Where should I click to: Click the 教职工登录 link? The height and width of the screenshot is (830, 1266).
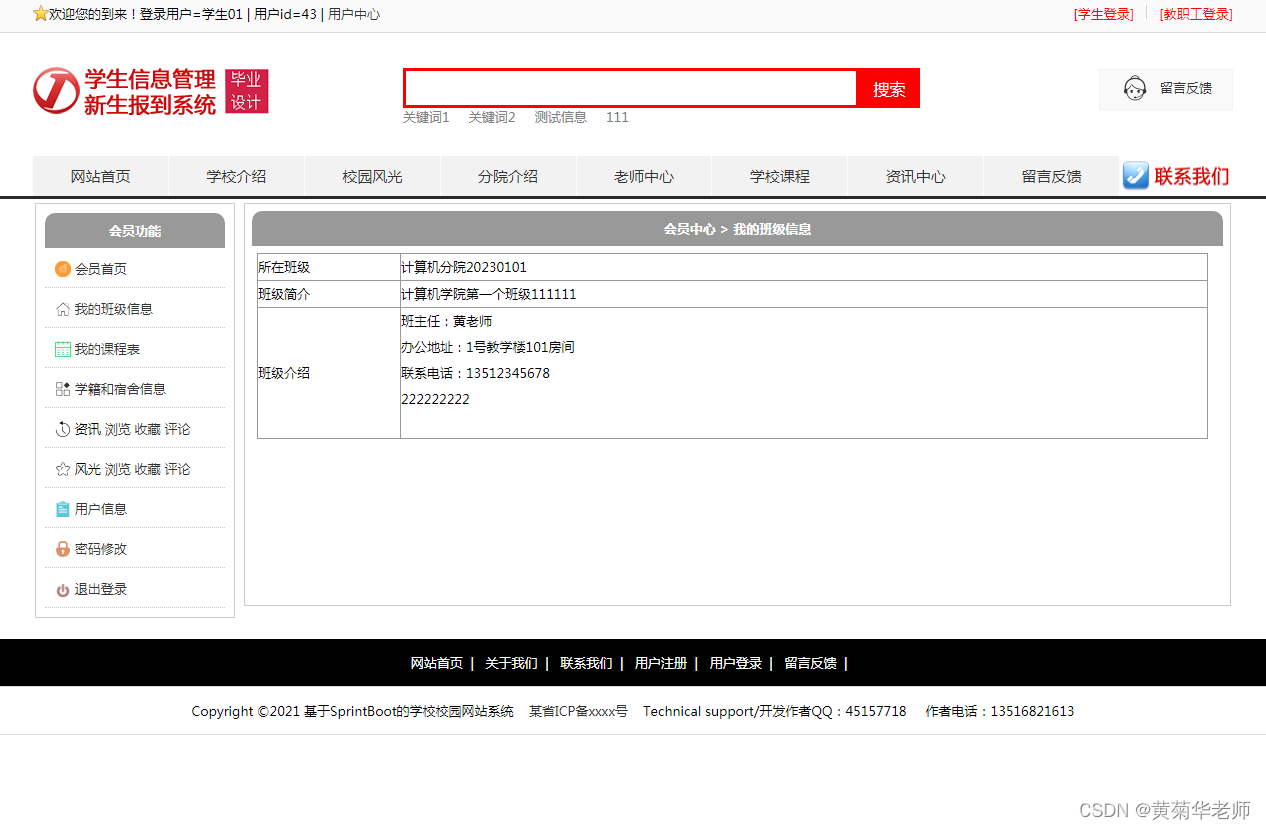click(x=1196, y=14)
